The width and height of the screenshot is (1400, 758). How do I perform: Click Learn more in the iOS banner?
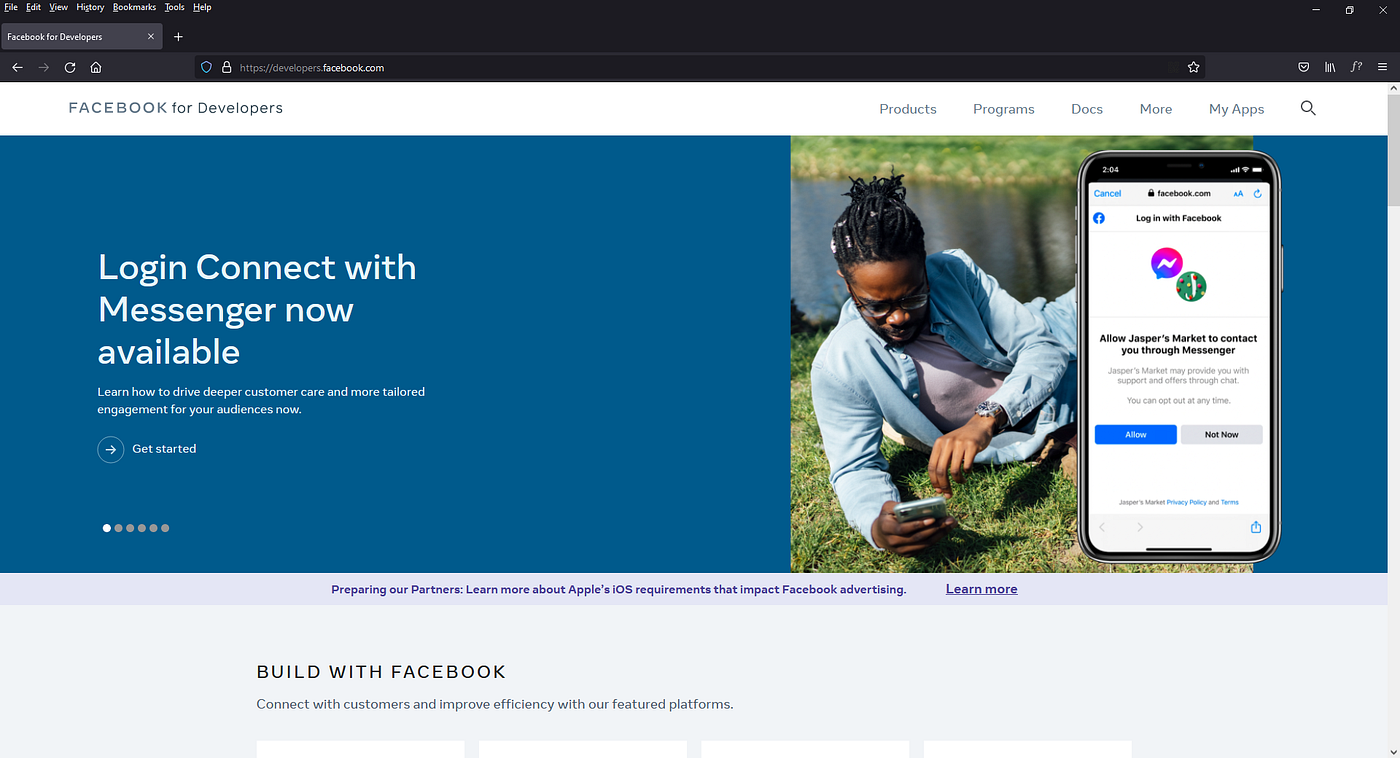(982, 589)
